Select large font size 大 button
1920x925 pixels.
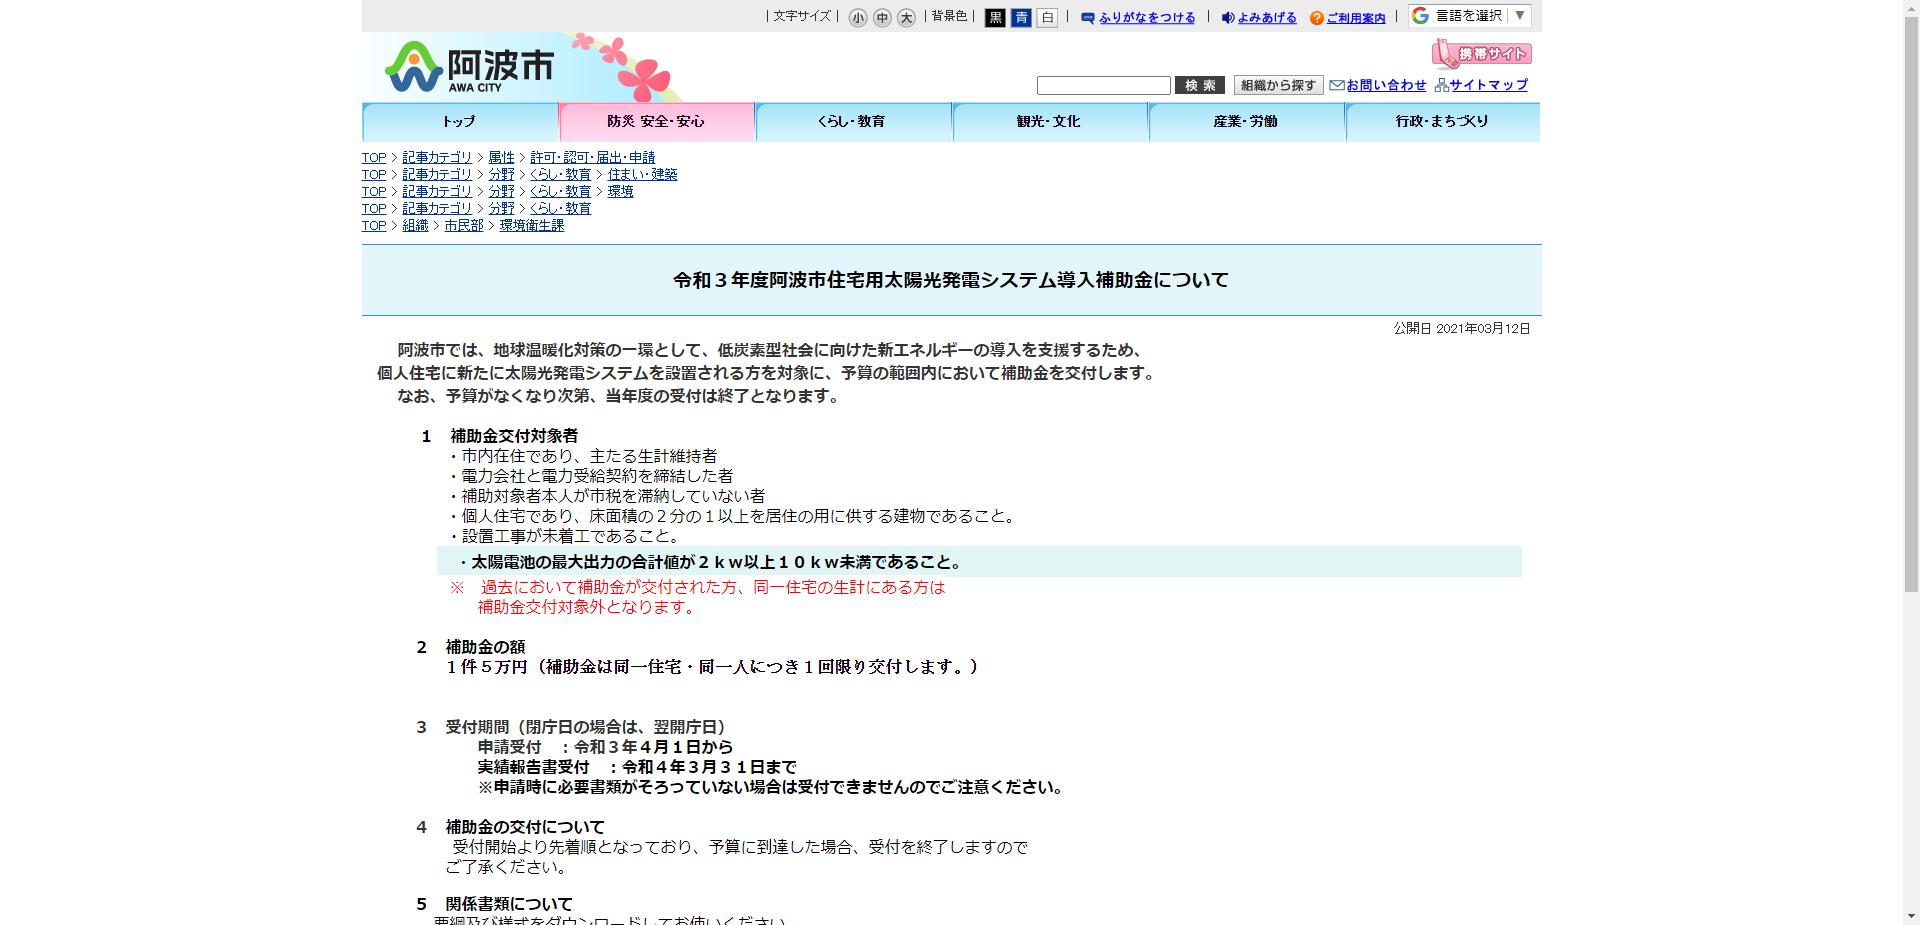[x=906, y=18]
